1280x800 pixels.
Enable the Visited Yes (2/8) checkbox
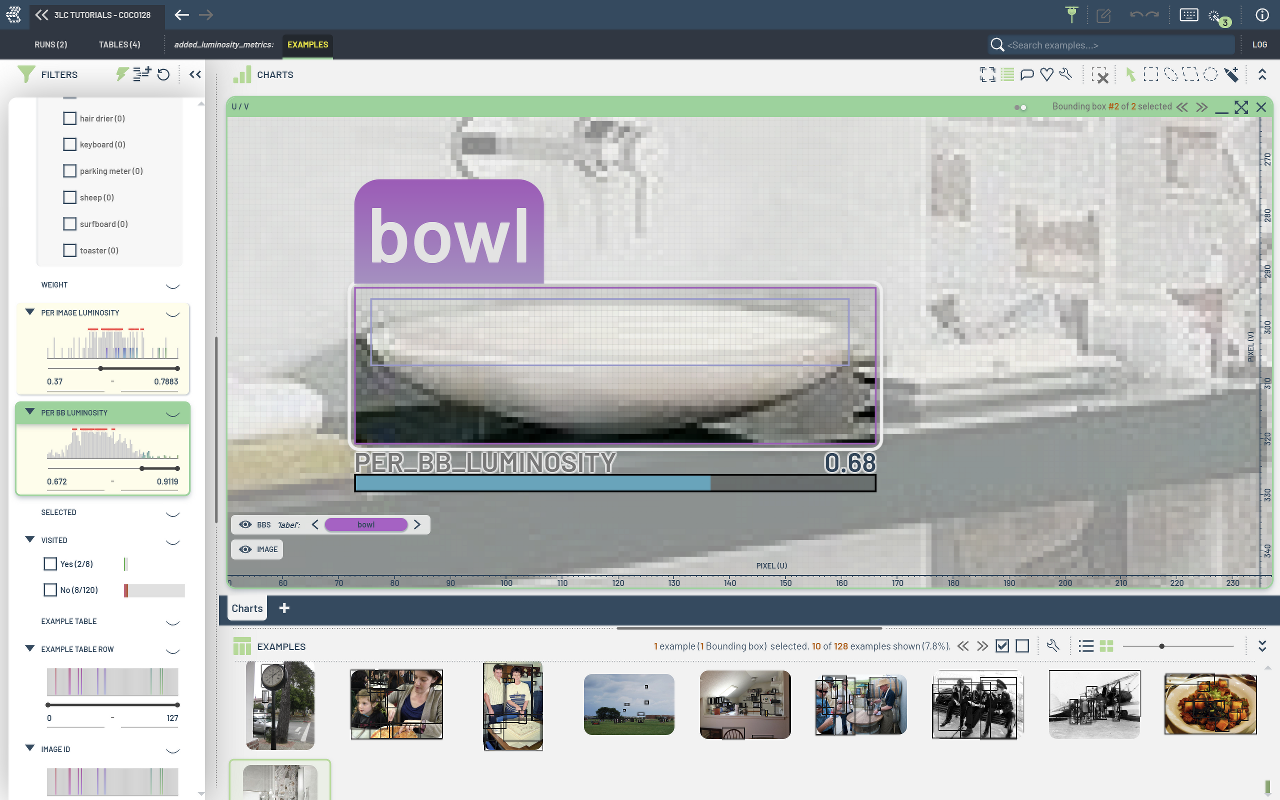51,564
